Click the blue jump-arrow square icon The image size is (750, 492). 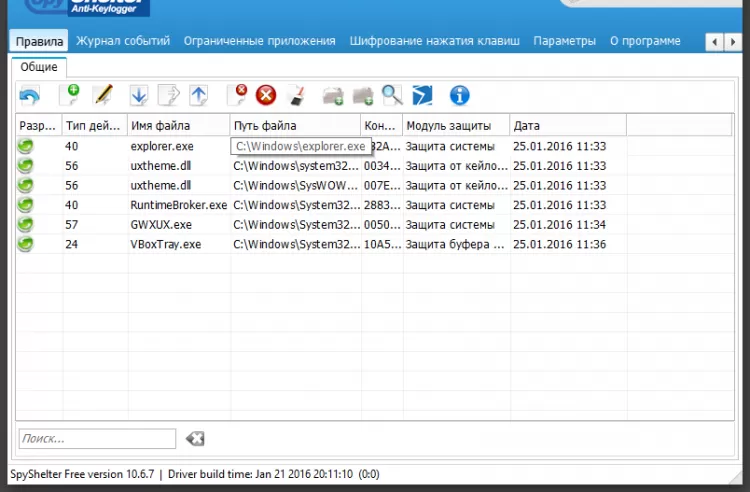[x=422, y=95]
